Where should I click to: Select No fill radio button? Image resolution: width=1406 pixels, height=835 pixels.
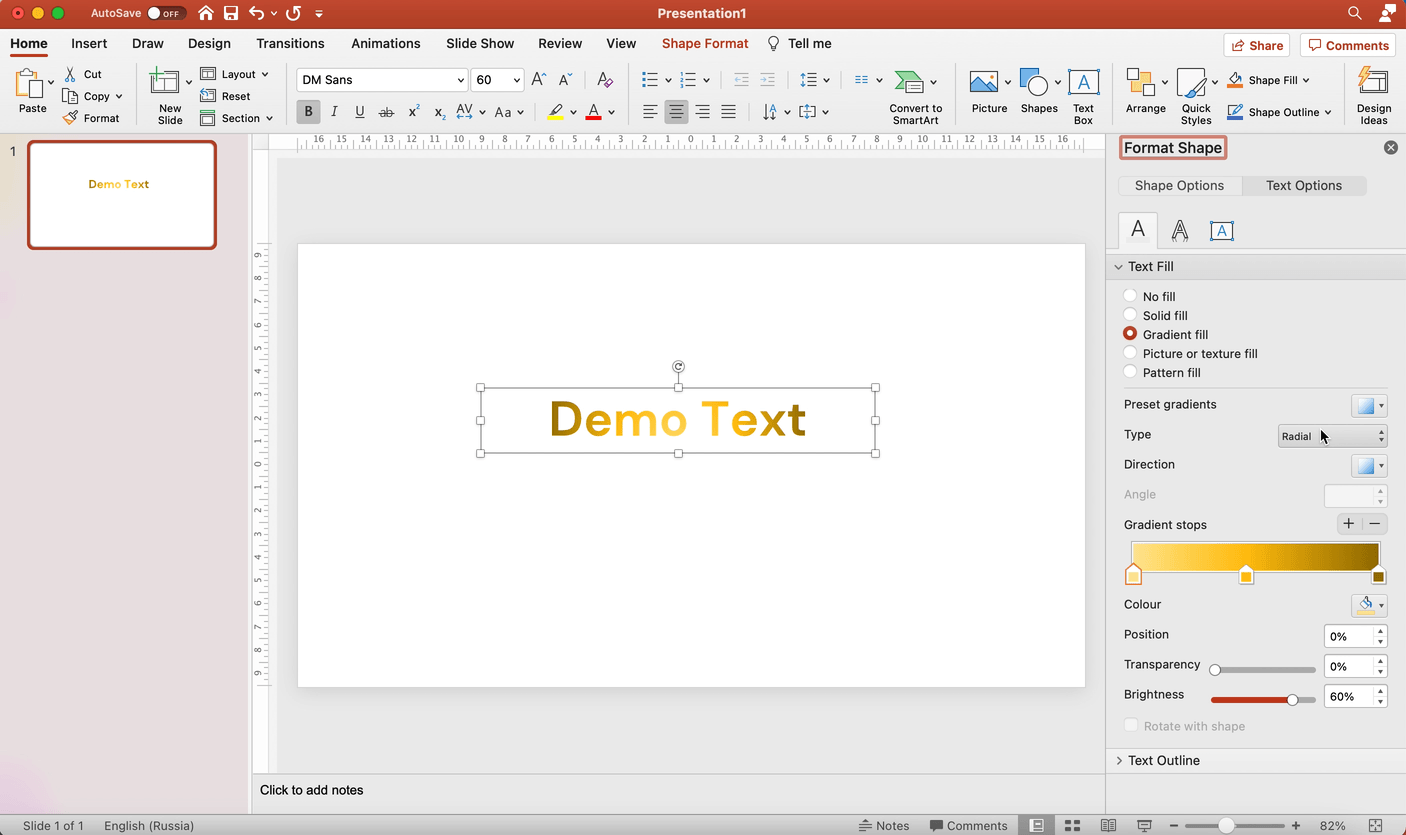[1130, 296]
